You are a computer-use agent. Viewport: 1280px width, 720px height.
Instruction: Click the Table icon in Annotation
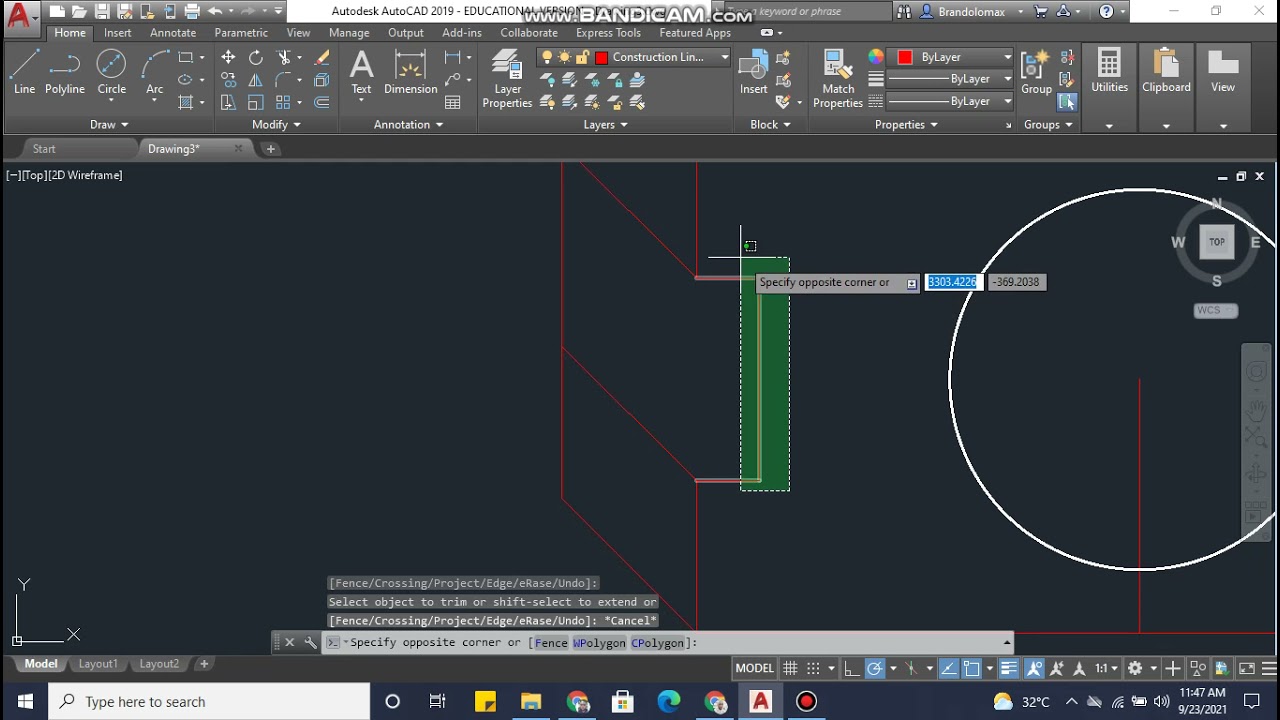453,102
